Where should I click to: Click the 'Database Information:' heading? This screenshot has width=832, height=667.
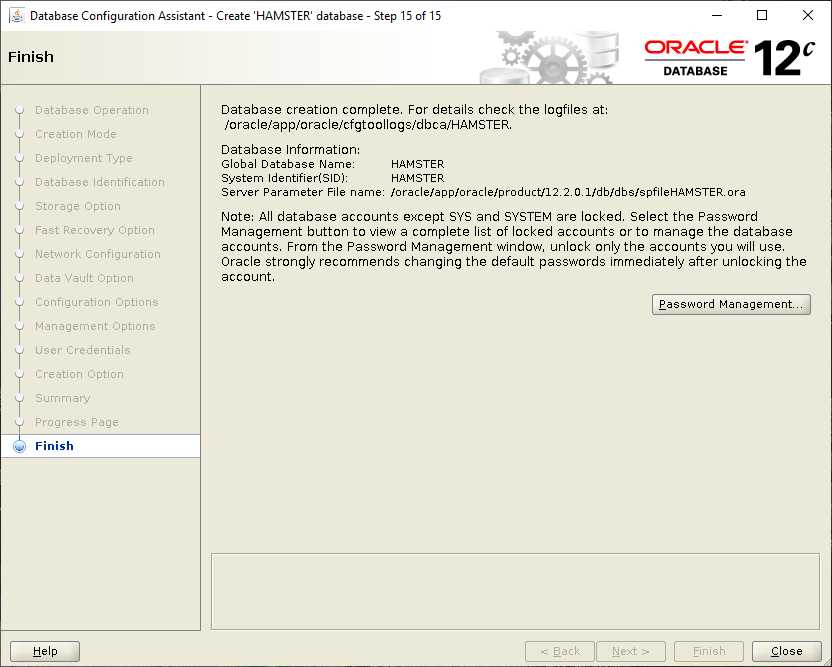pos(290,150)
